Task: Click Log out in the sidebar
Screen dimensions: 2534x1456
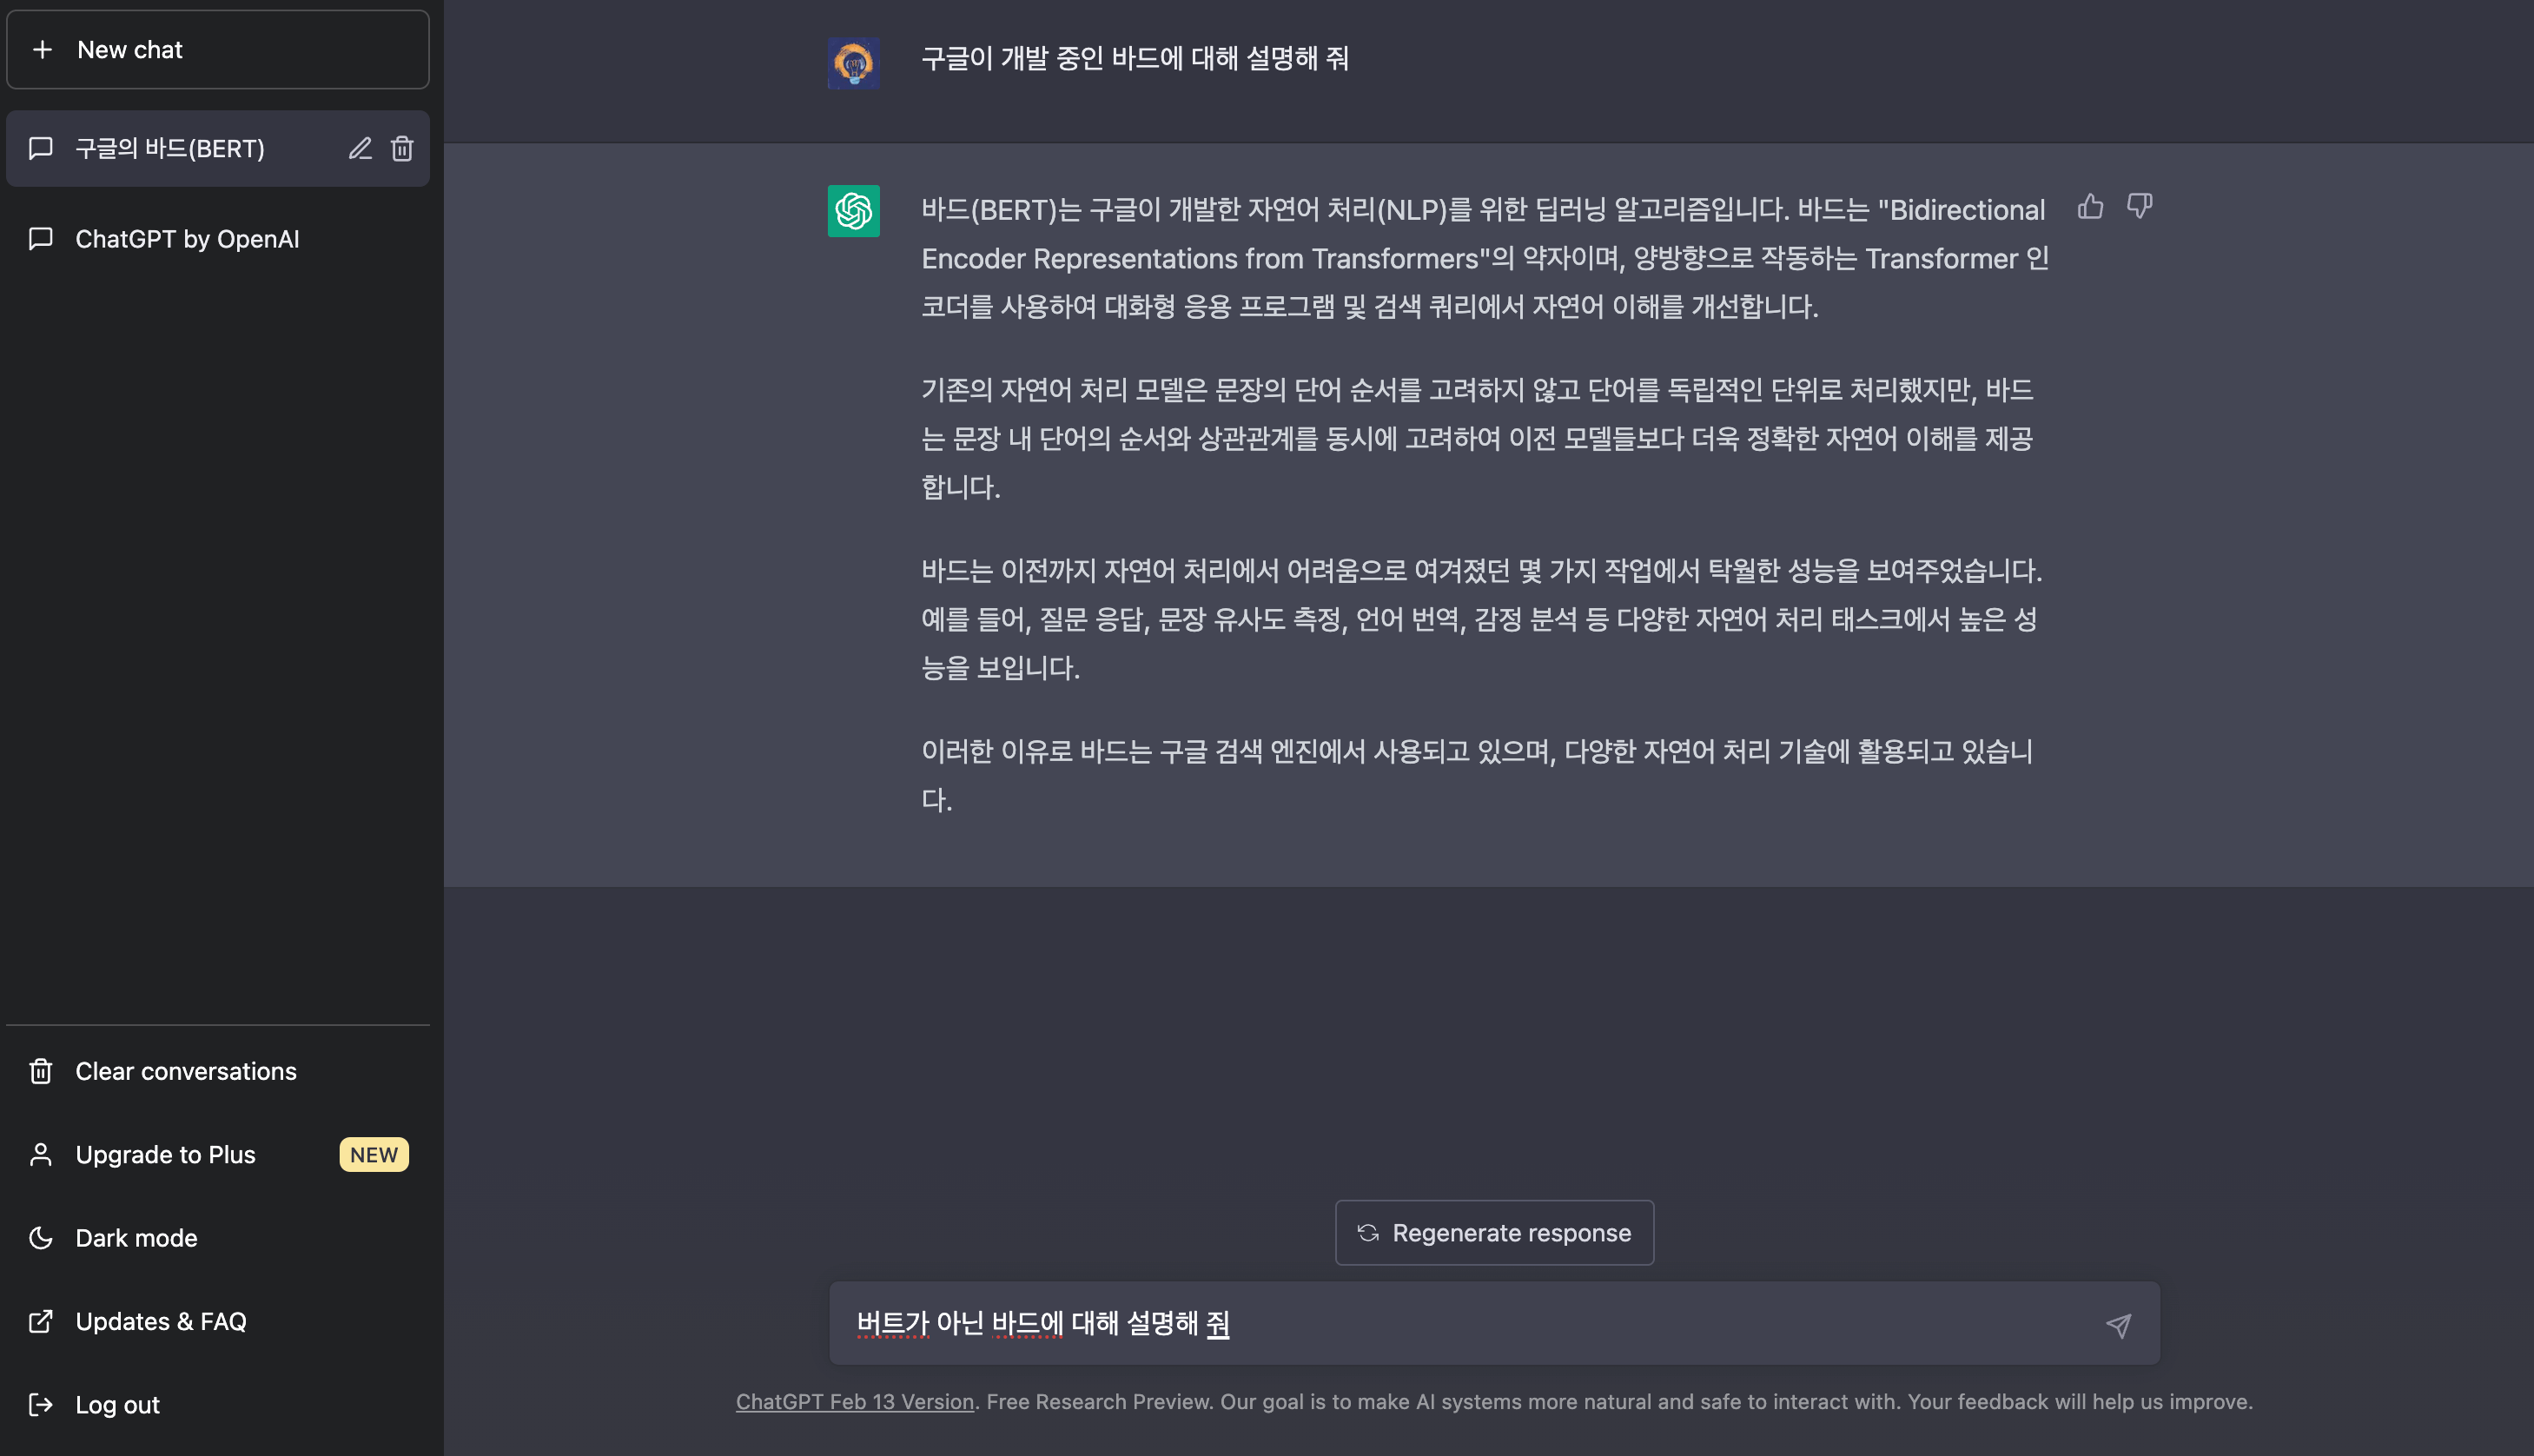Action: pos(117,1404)
